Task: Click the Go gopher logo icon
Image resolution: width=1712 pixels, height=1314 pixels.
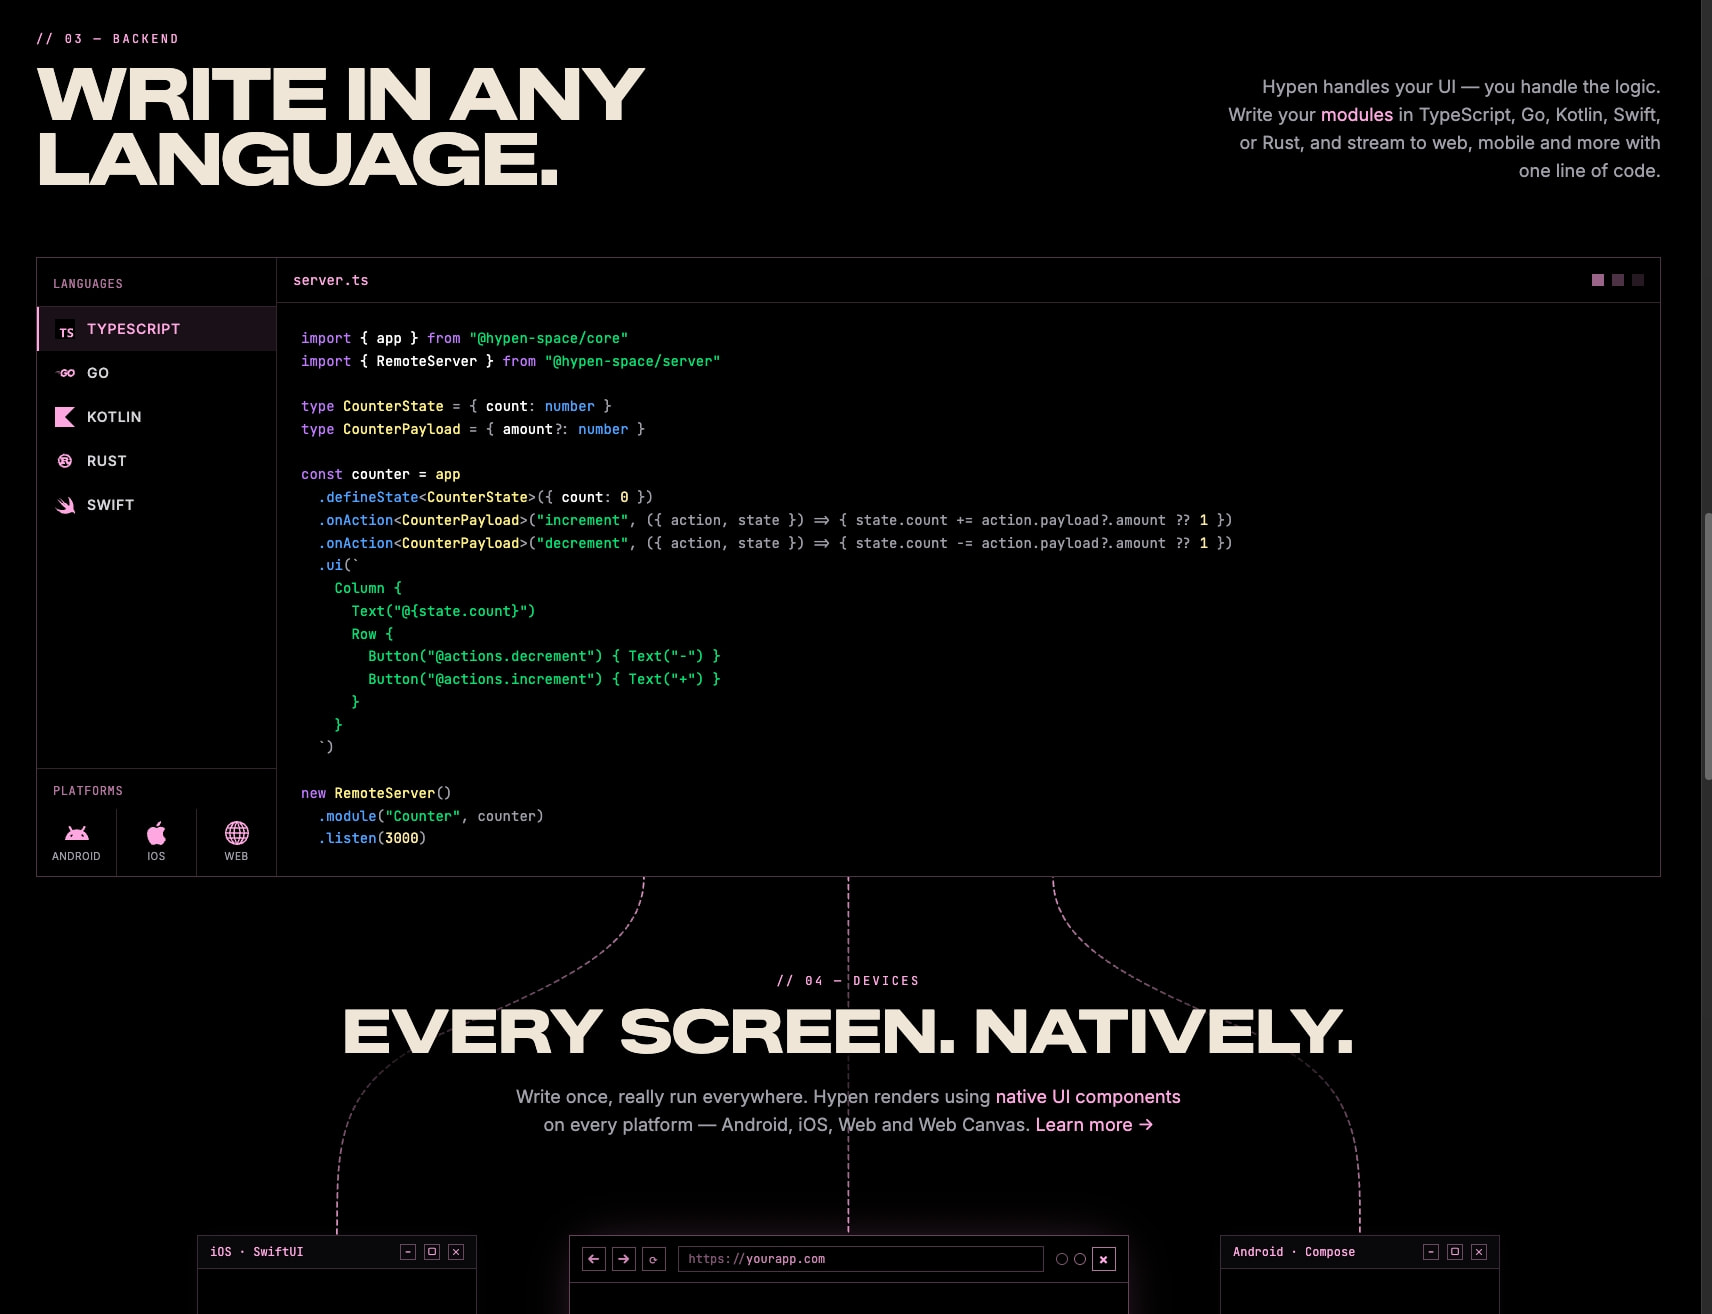Action: click(65, 373)
